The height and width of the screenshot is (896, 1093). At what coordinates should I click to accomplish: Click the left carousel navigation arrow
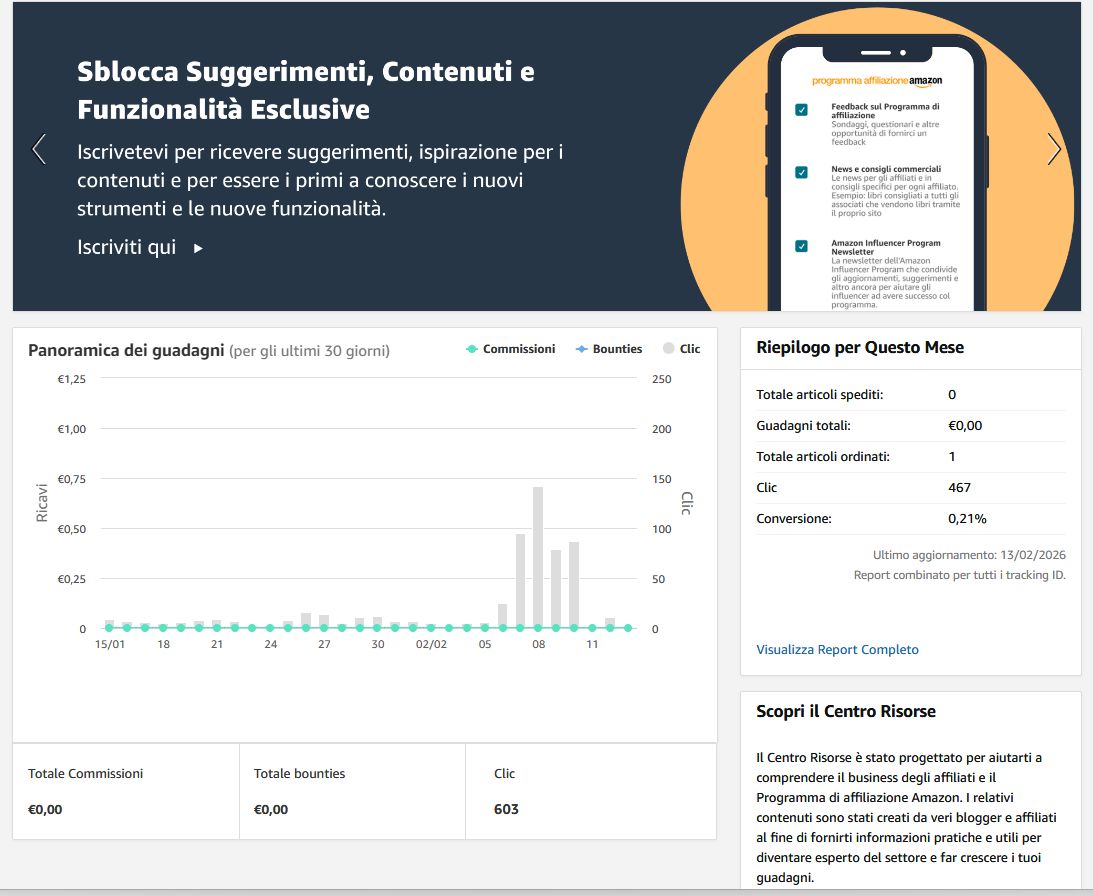pos(39,148)
